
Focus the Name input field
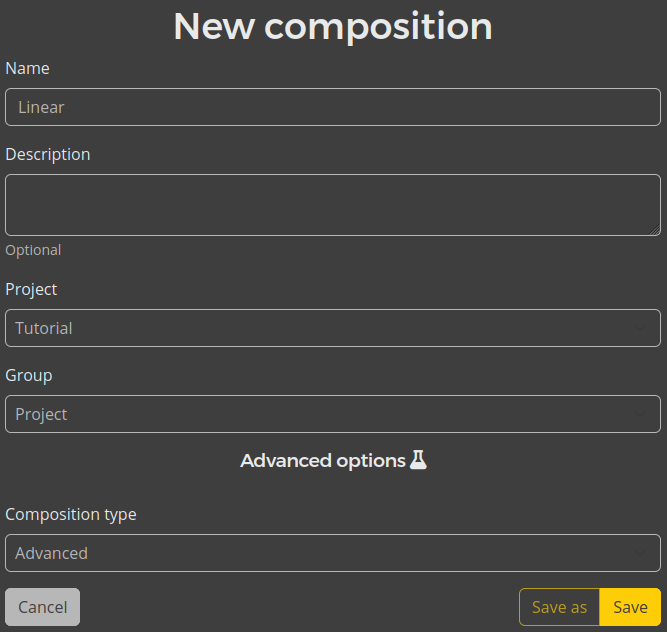[332, 107]
